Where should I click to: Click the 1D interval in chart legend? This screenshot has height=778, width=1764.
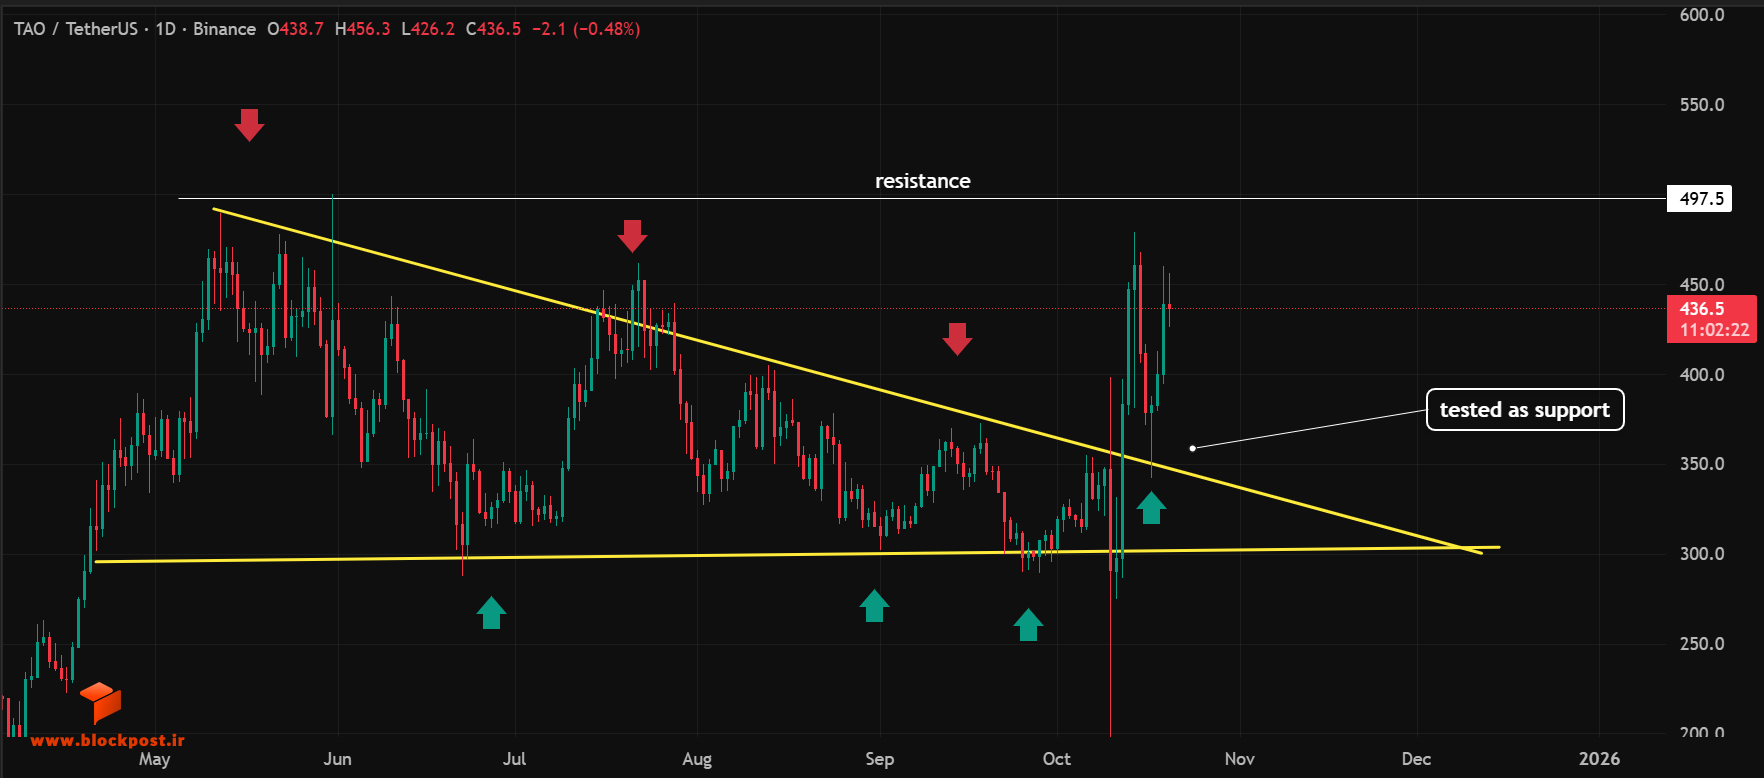pos(165,29)
